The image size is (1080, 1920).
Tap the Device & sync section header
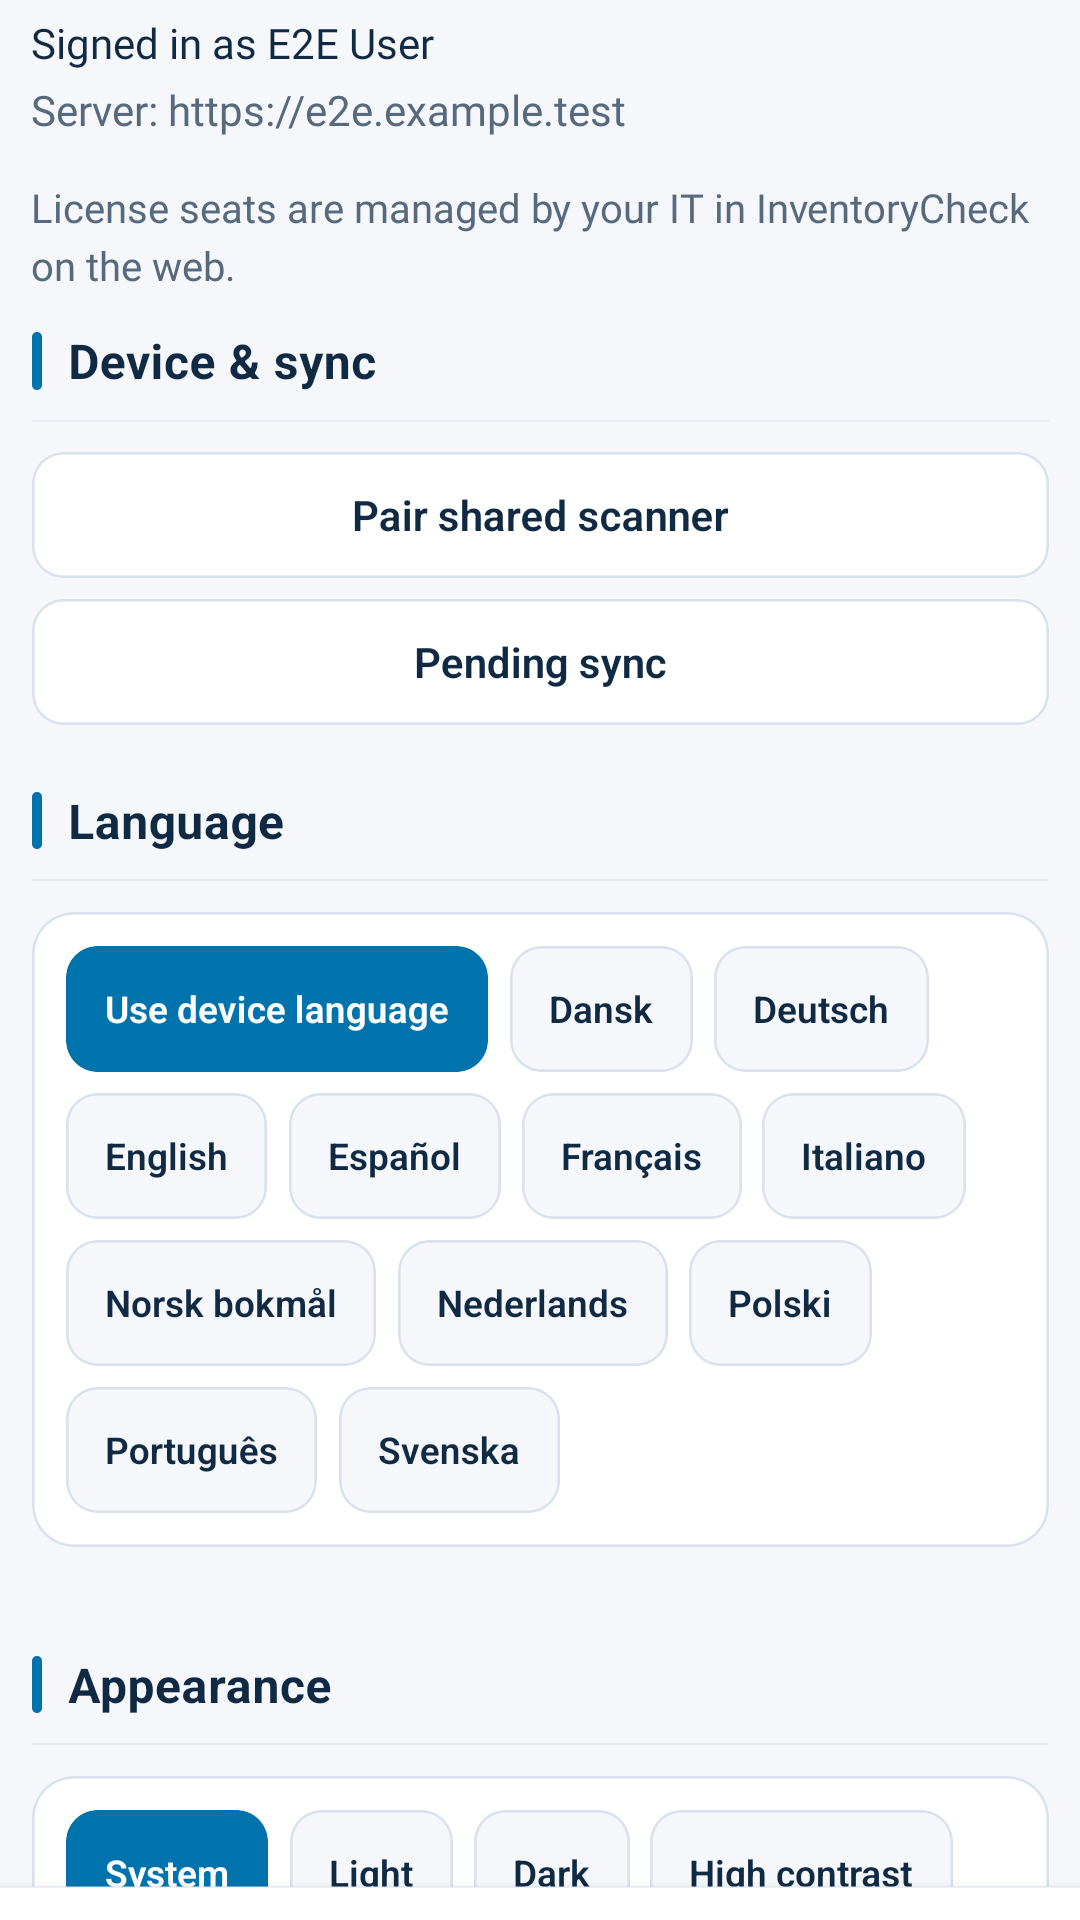coord(222,362)
